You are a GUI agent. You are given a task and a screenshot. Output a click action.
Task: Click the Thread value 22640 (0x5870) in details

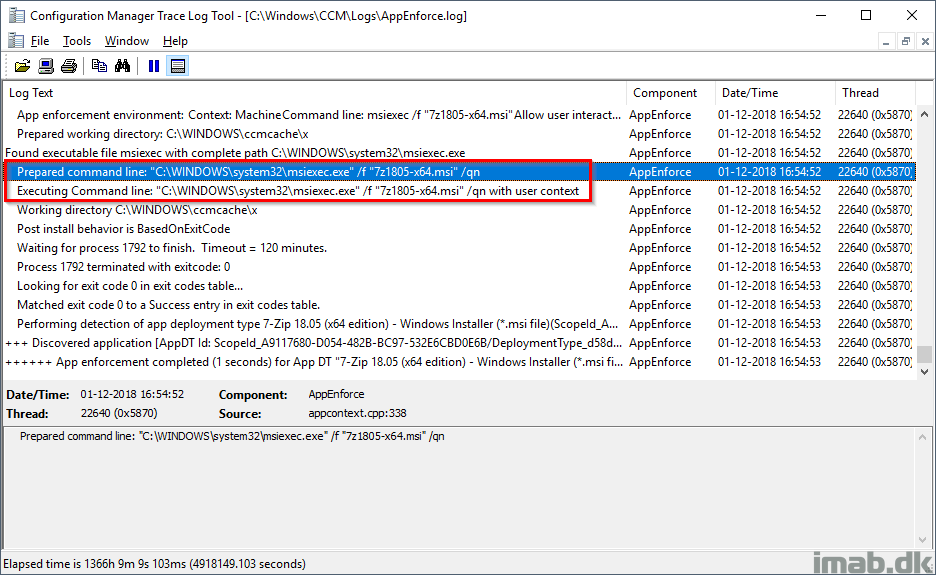pos(119,413)
